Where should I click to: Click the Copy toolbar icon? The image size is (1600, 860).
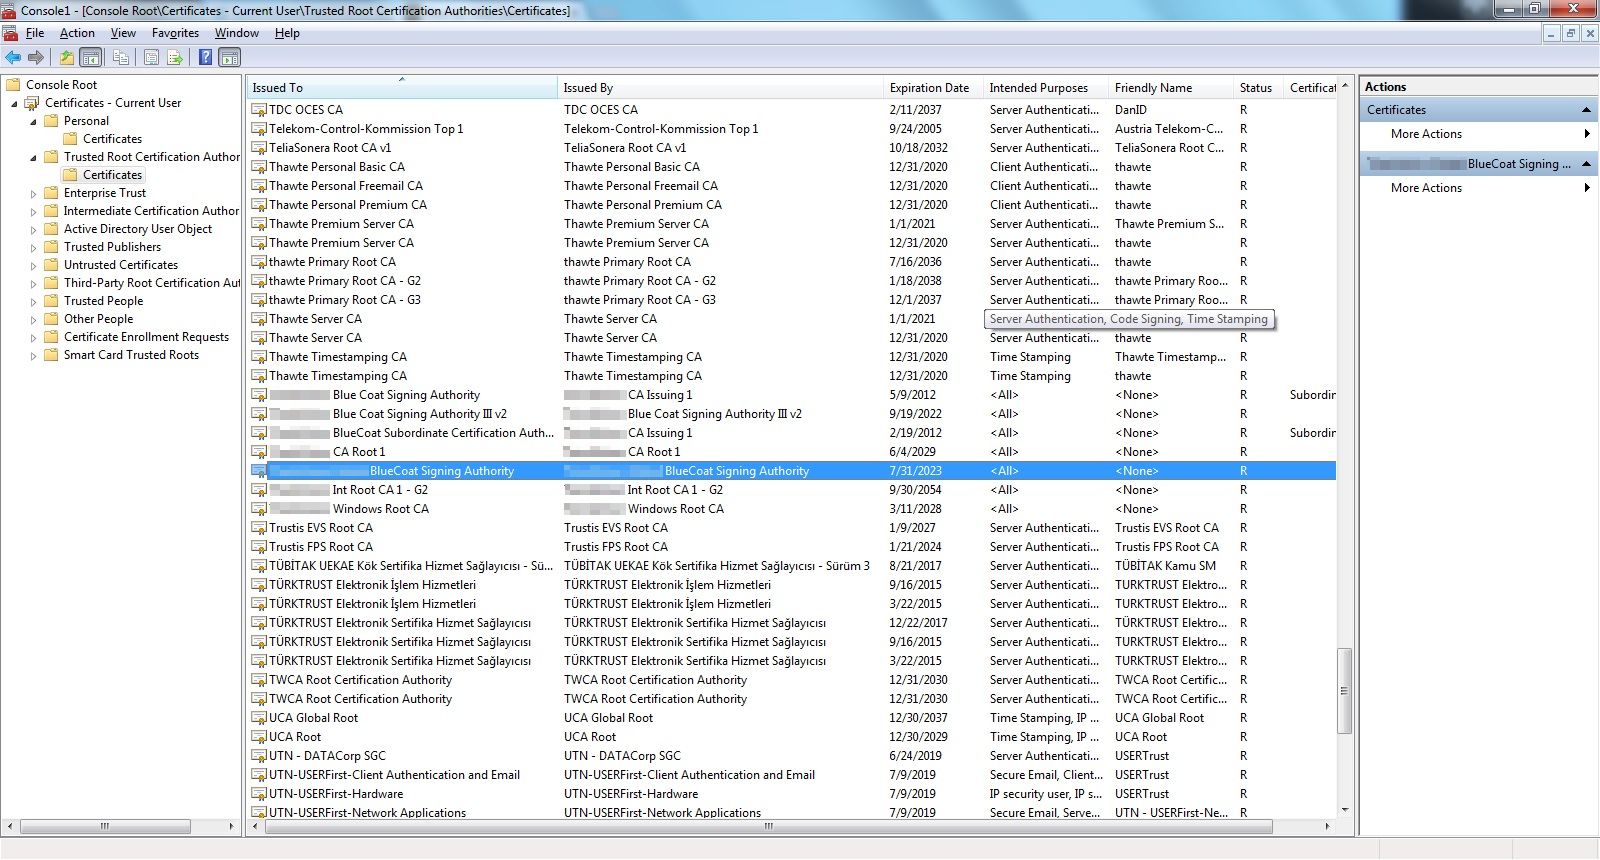pyautogui.click(x=121, y=58)
